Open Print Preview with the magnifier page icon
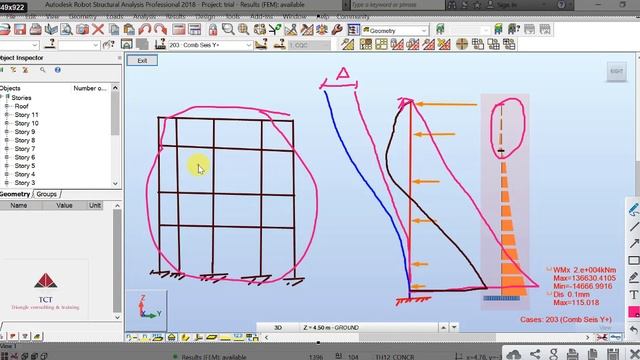640x360 pixels. (x=67, y=29)
